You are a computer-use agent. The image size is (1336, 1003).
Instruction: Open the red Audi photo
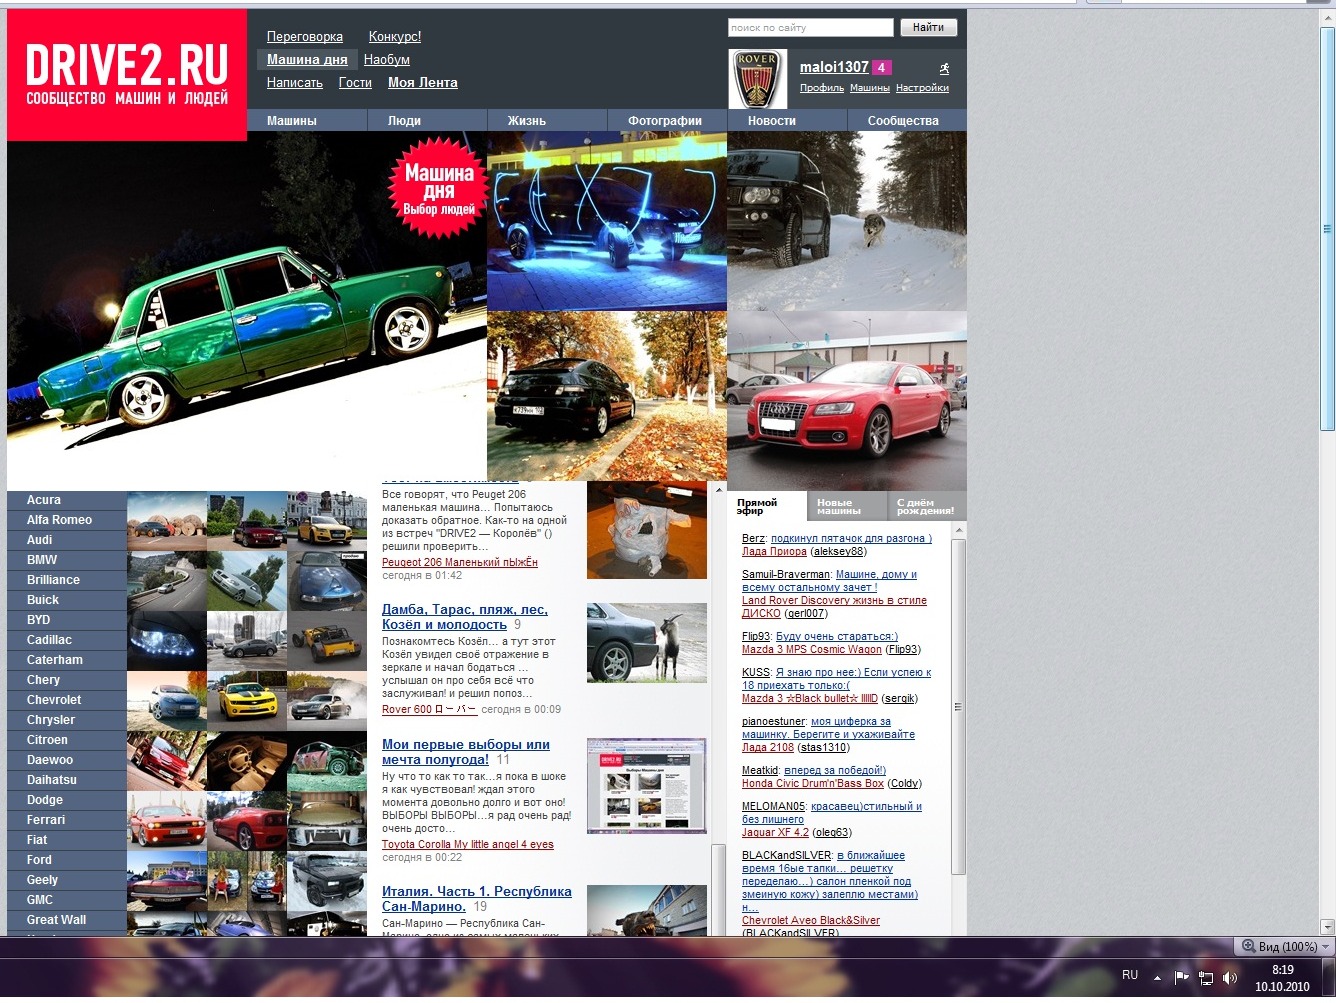[847, 401]
